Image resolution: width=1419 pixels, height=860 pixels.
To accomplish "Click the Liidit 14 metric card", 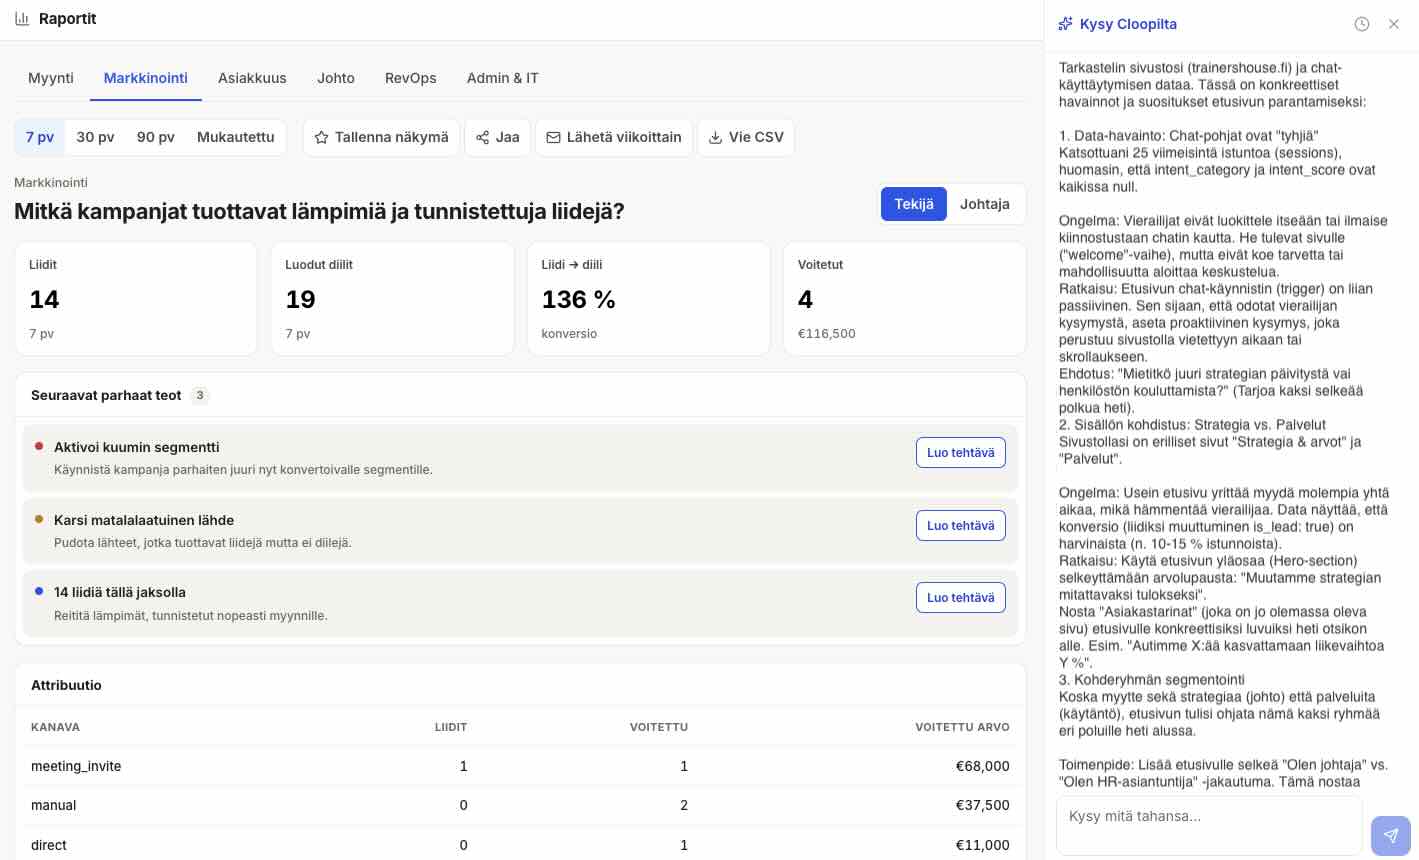I will pyautogui.click(x=136, y=299).
